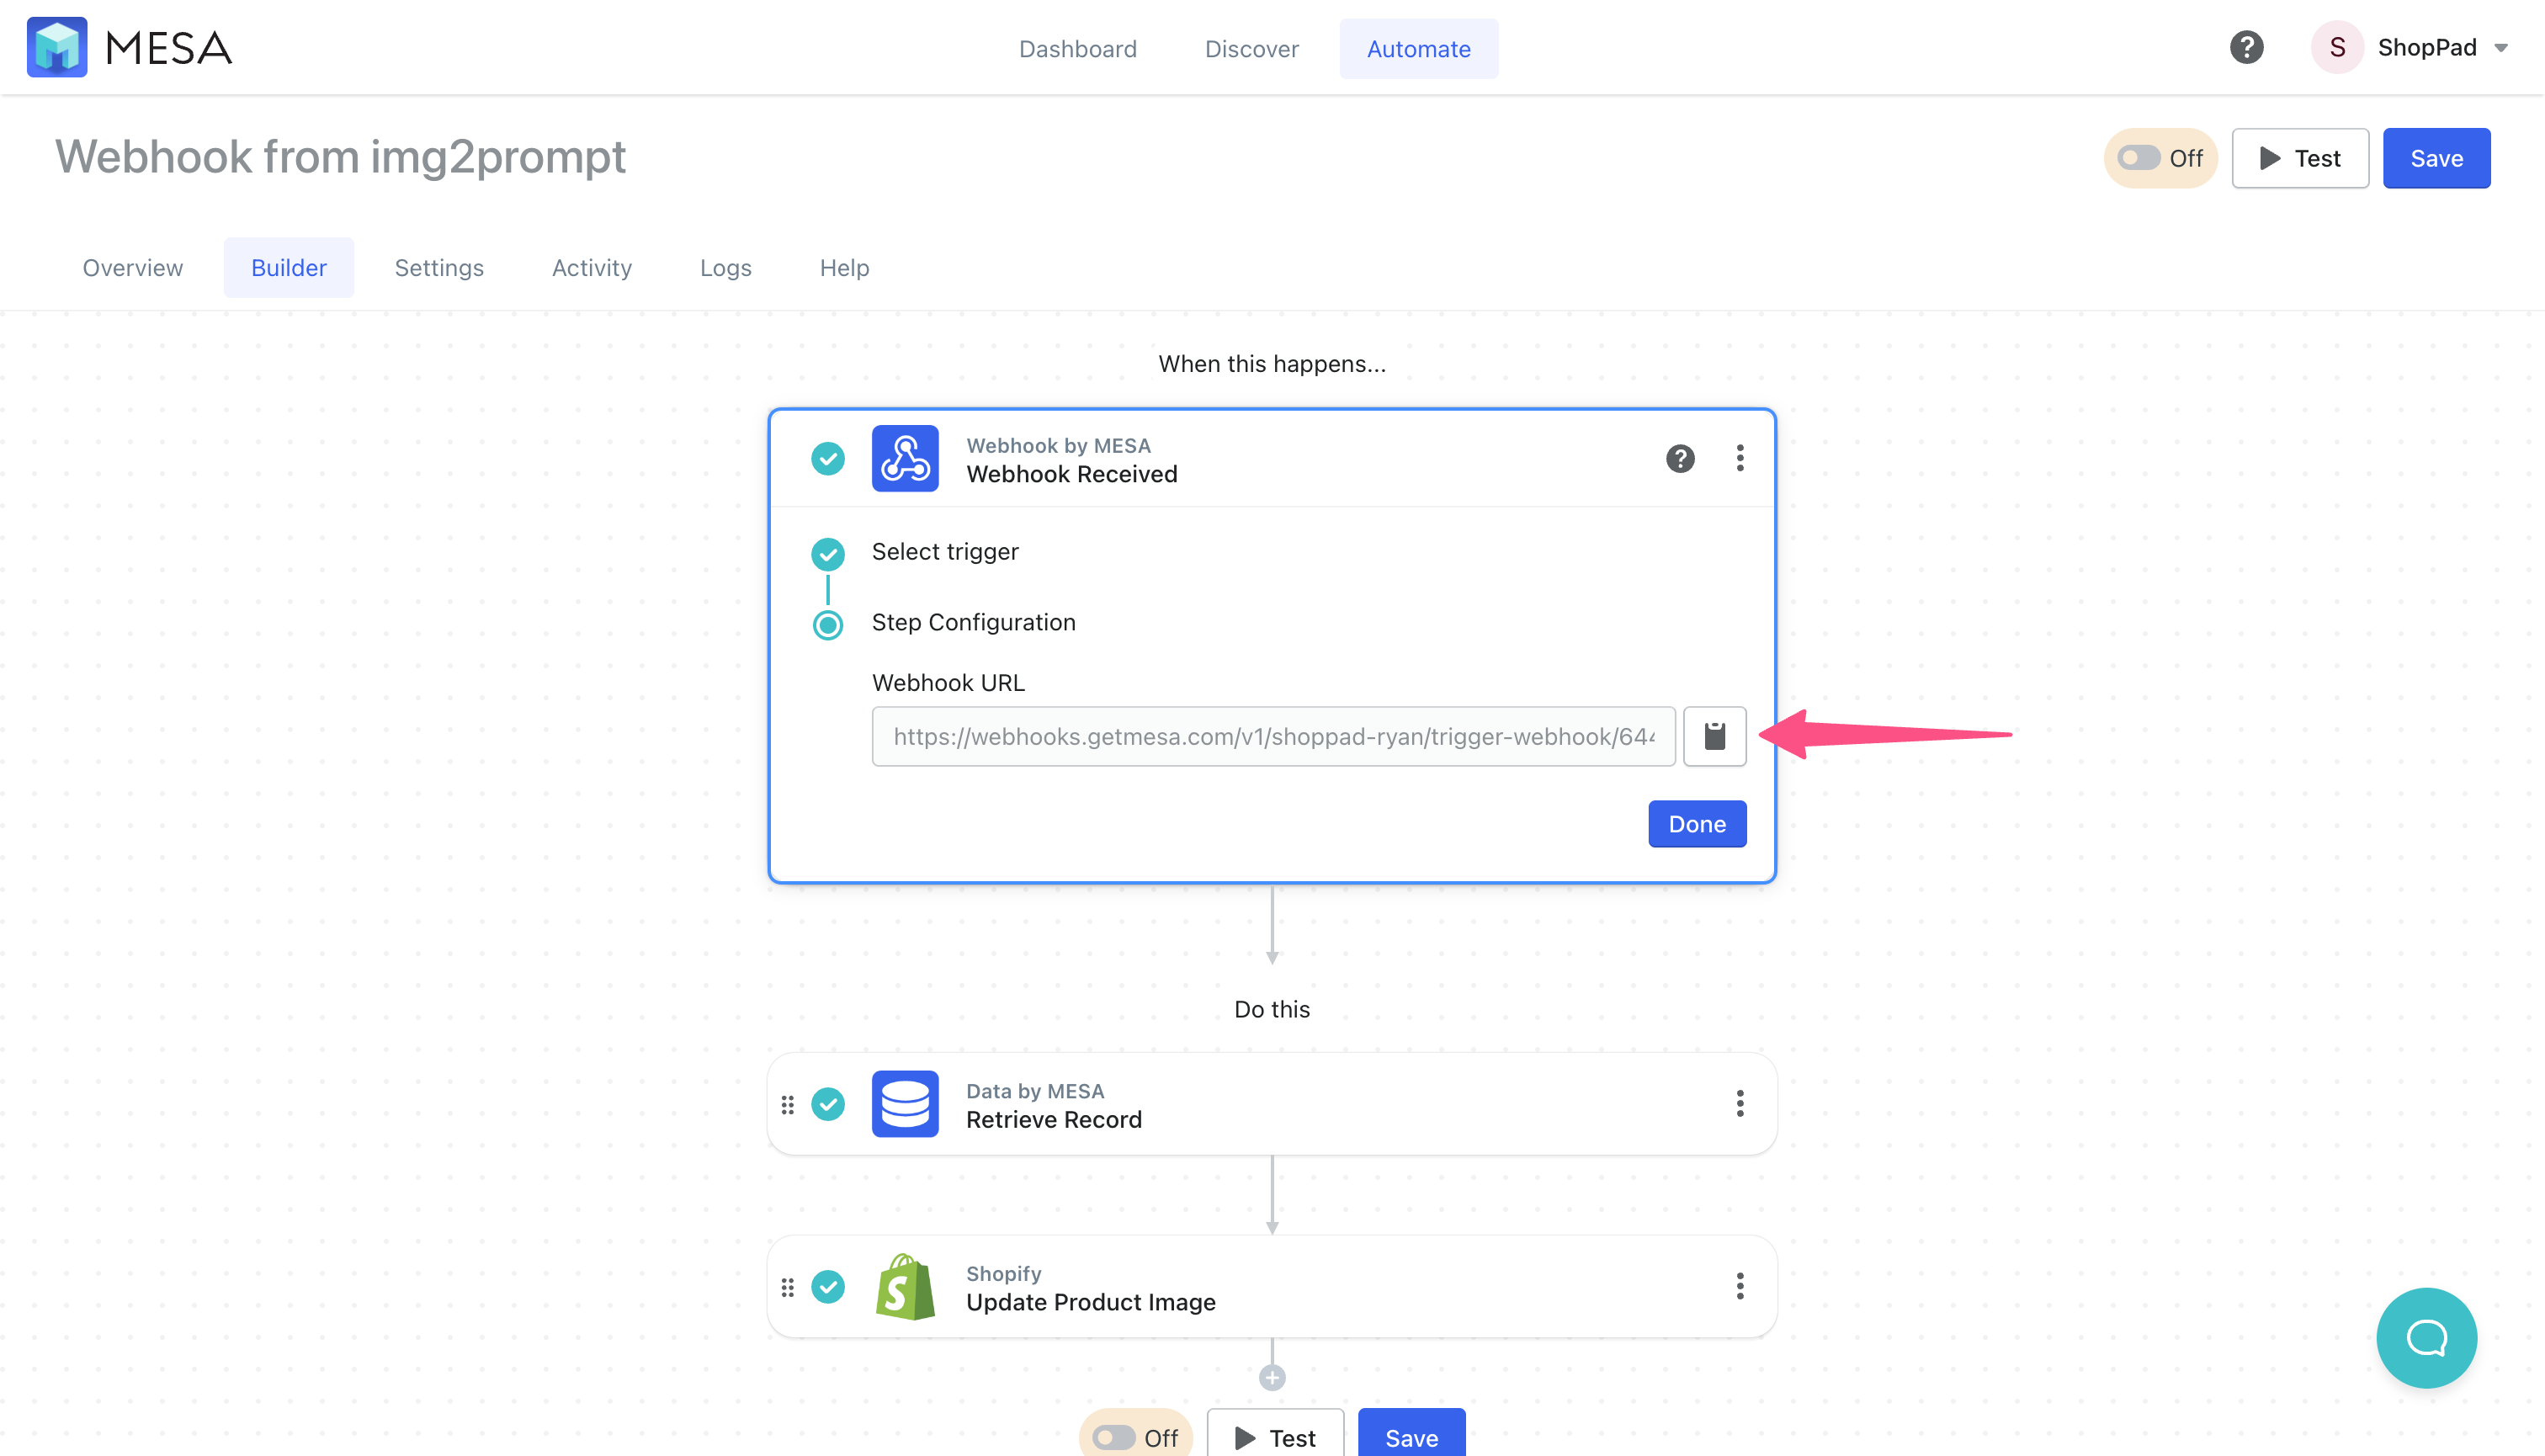Viewport: 2545px width, 1456px height.
Task: Click the Webhook Received step check icon
Action: pos(827,458)
